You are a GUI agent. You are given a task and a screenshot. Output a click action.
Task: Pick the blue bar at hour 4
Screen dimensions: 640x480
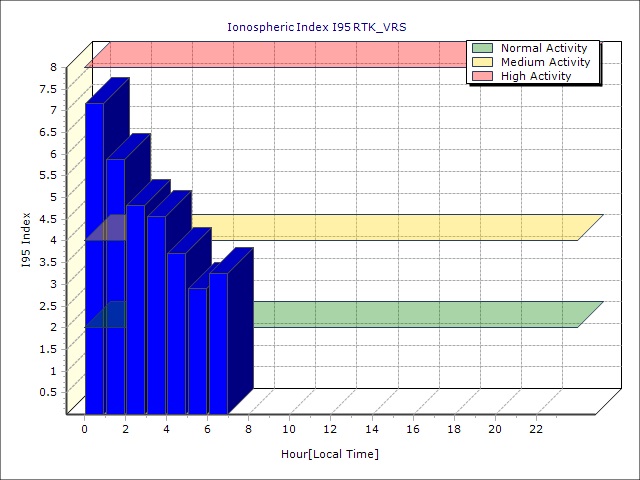[x=176, y=330]
